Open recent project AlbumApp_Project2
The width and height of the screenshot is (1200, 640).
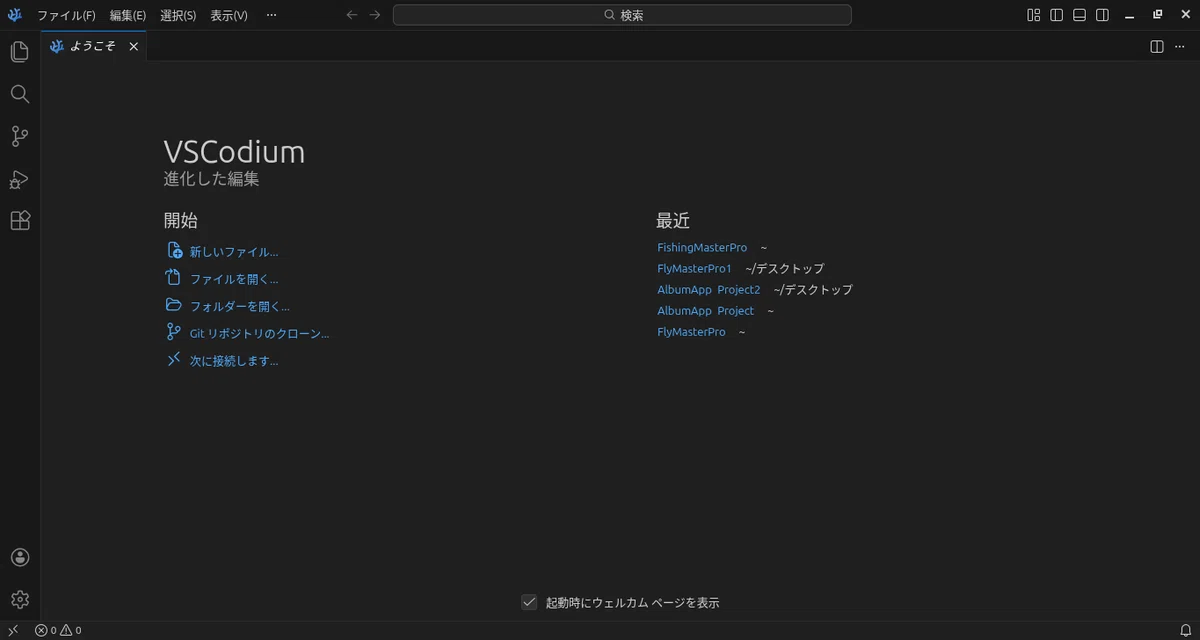click(709, 289)
